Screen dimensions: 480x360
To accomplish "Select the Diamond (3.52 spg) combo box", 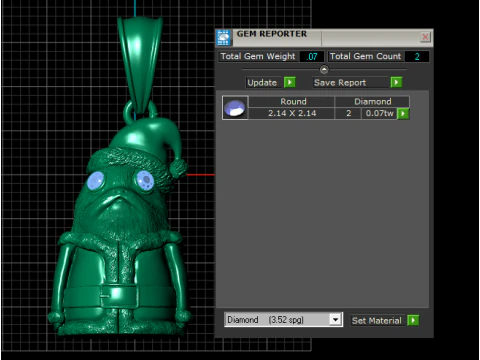I will (283, 320).
